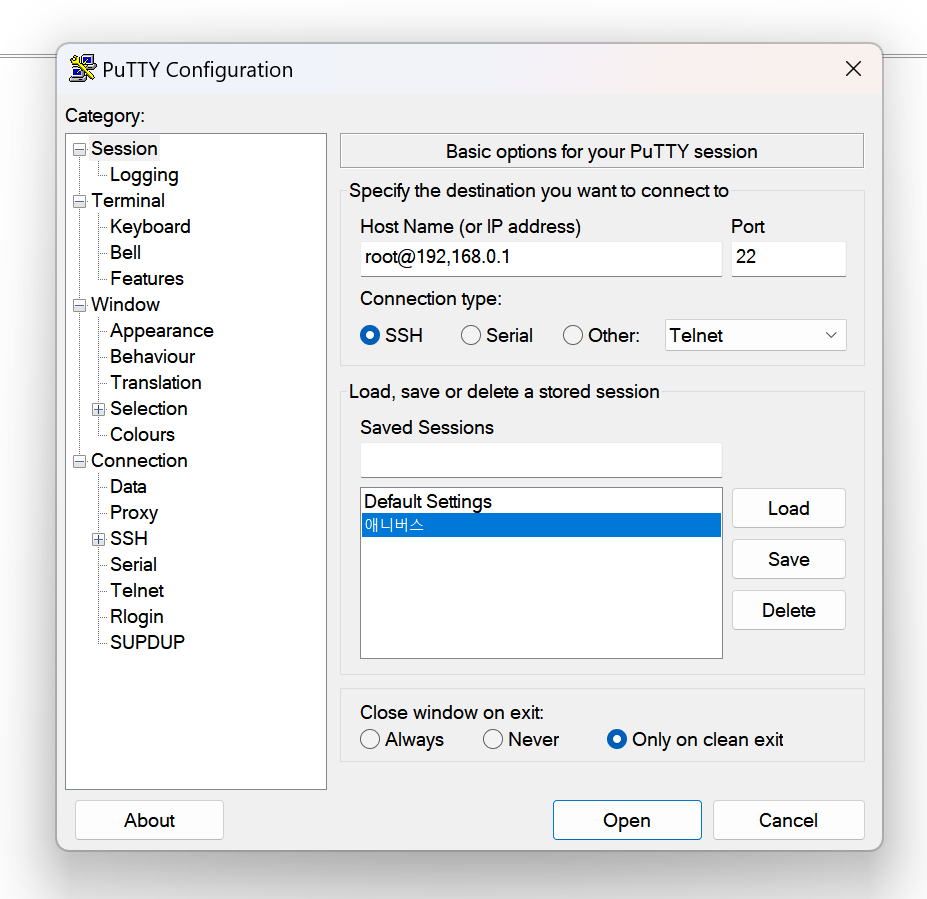927x899 pixels.
Task: Choose Always for close window on exit
Action: (x=370, y=739)
